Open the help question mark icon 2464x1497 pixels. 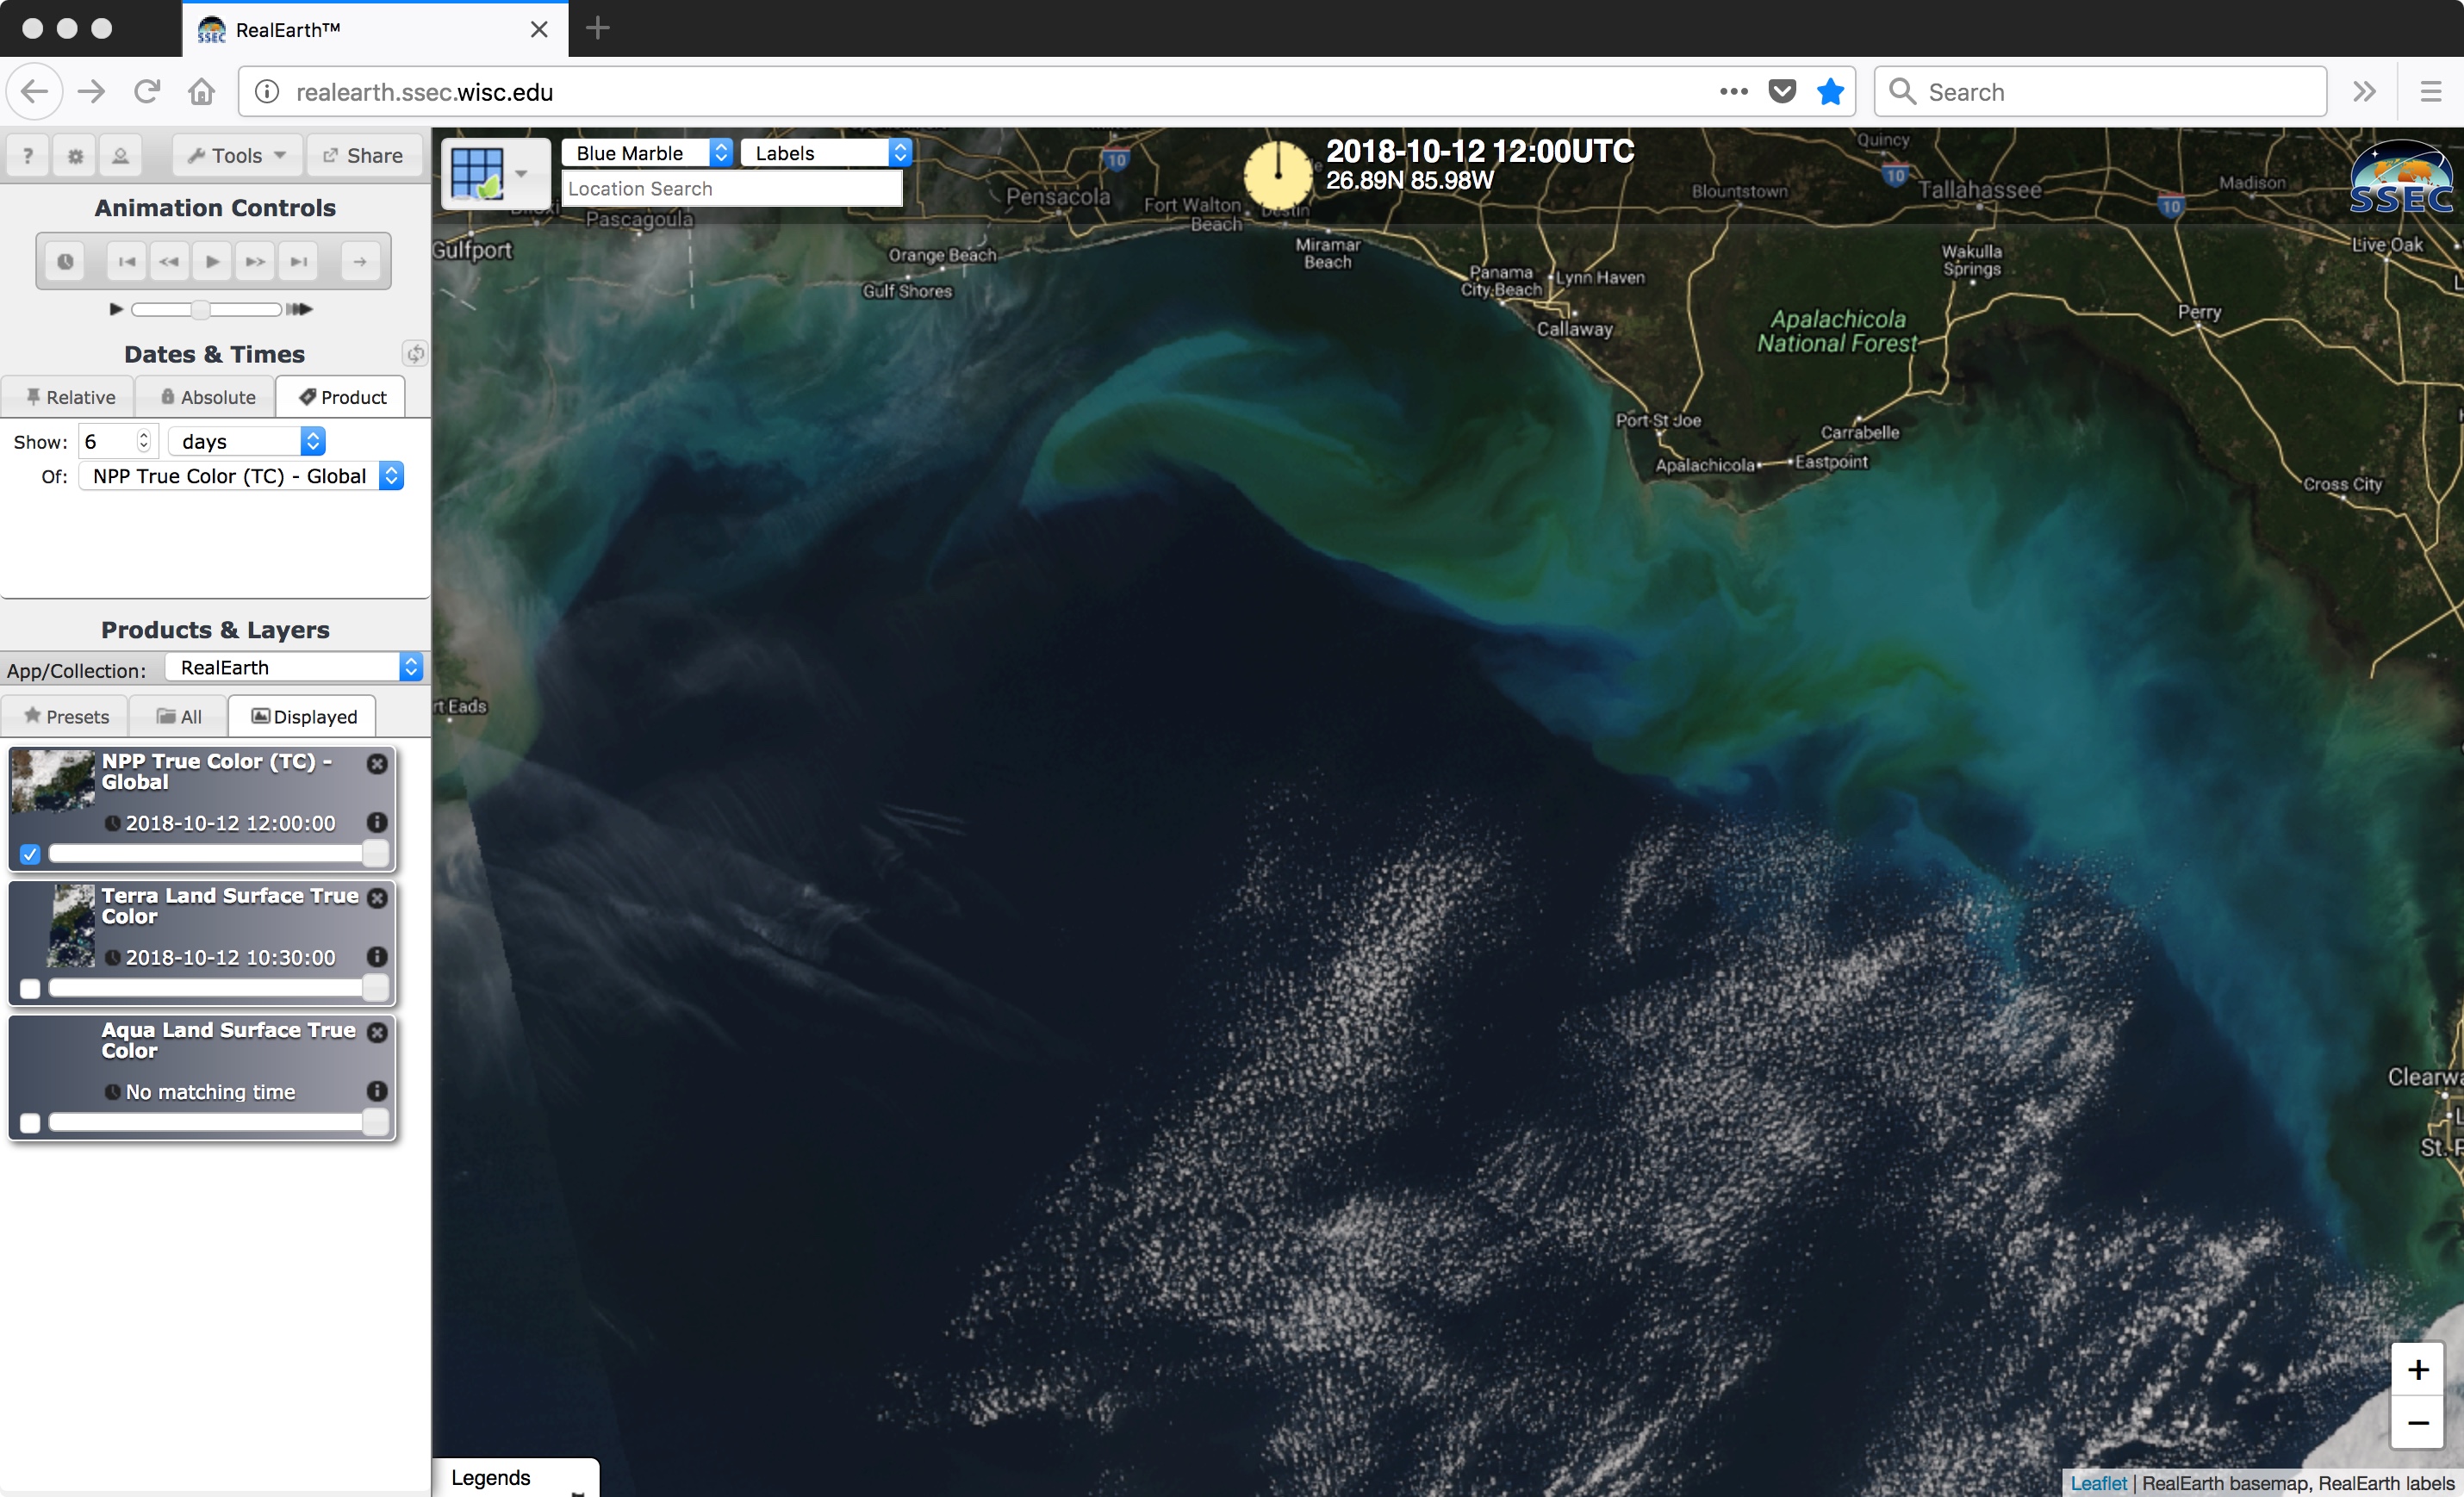click(28, 156)
